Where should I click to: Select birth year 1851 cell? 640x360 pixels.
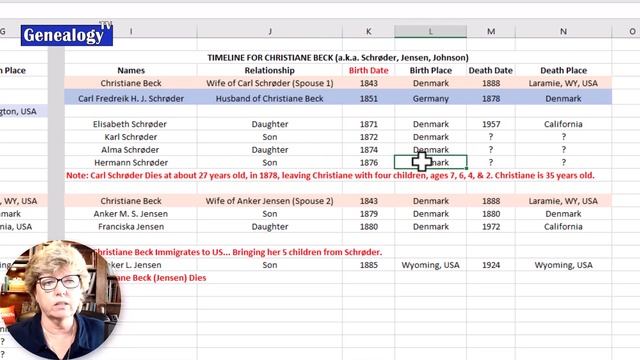tap(368, 98)
